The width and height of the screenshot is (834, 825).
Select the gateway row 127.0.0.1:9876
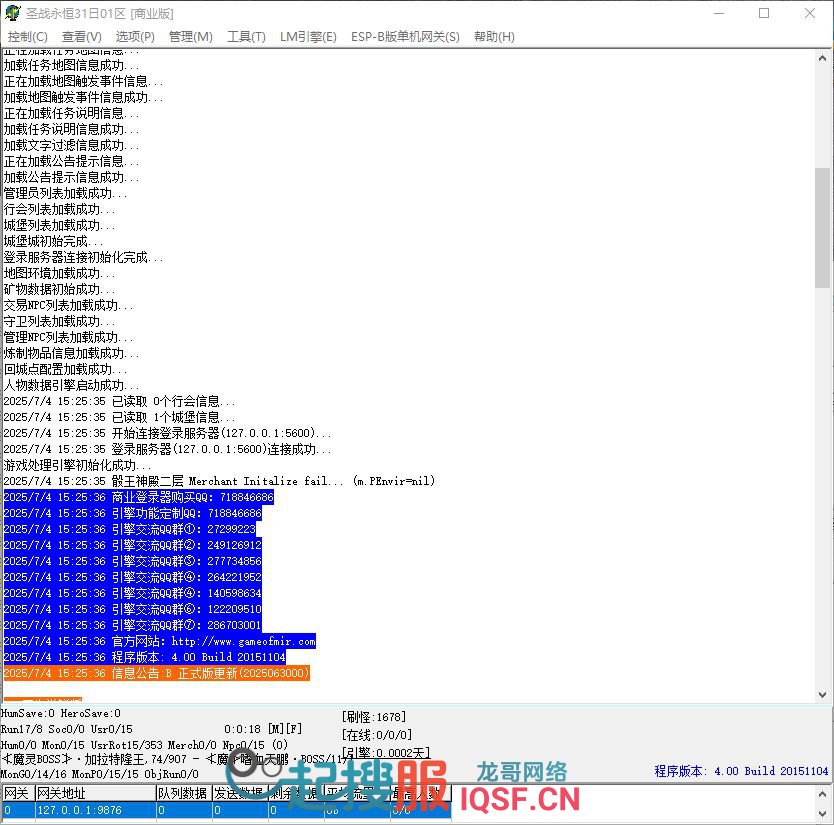point(80,810)
